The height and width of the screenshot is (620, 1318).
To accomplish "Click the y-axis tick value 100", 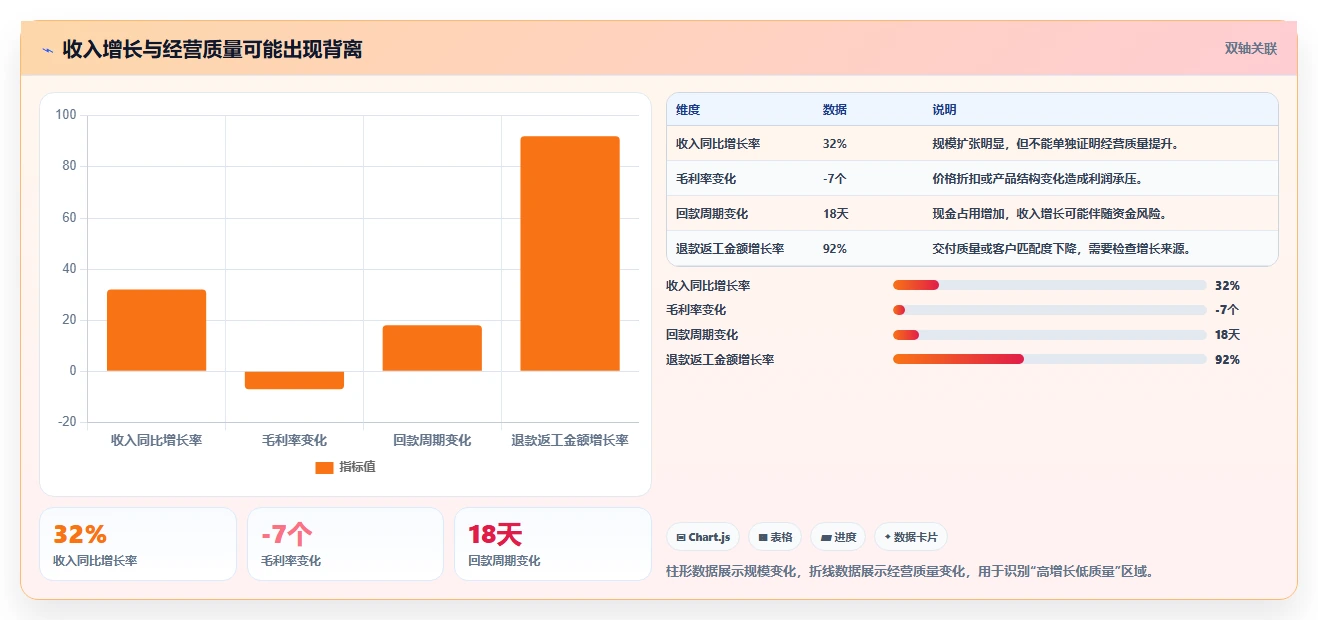I will [66, 115].
